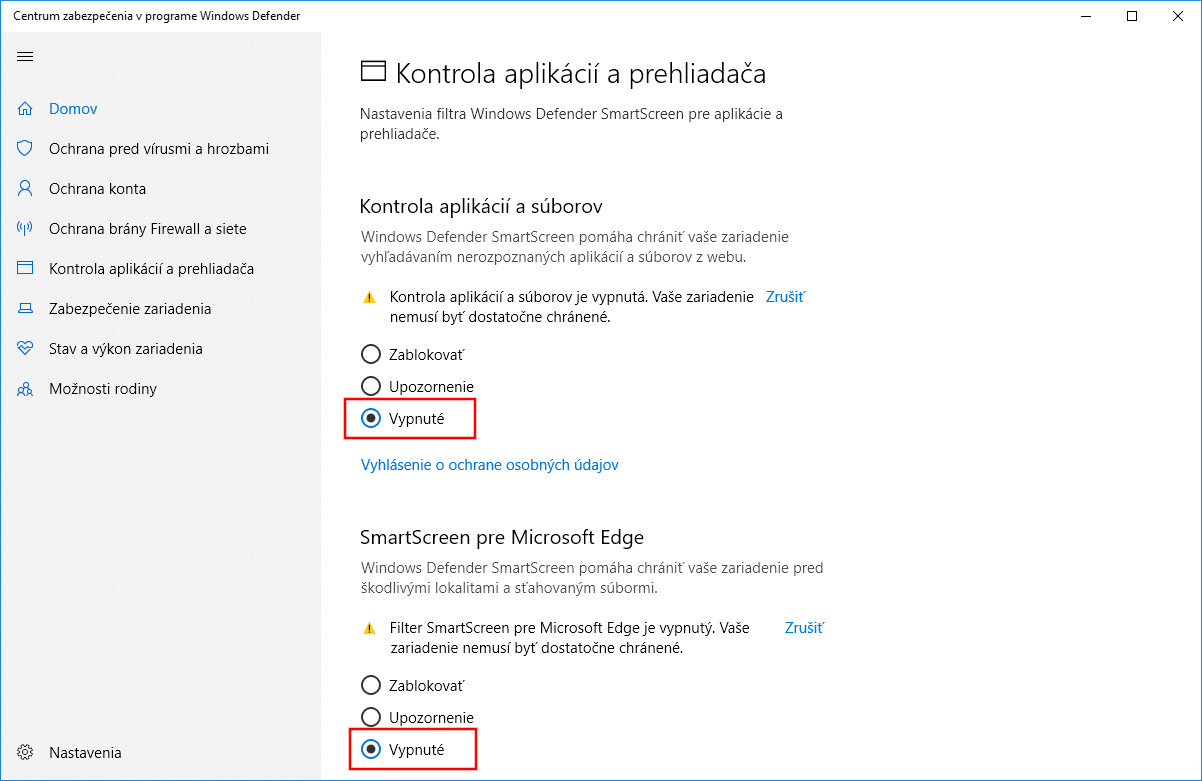
Task: Click the Domov home icon
Action: pyautogui.click(x=25, y=109)
